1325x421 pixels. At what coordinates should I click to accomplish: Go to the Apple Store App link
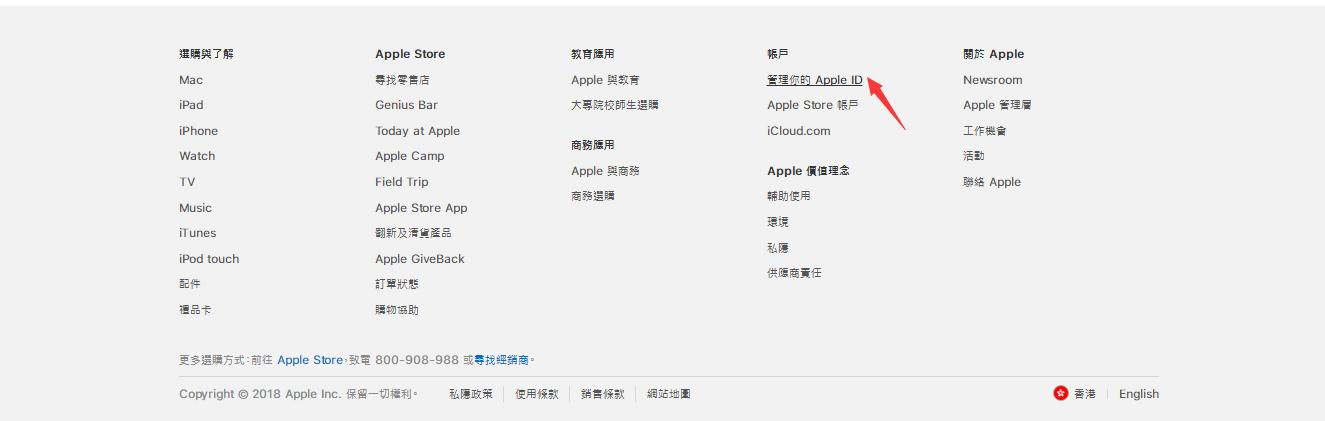(x=421, y=208)
